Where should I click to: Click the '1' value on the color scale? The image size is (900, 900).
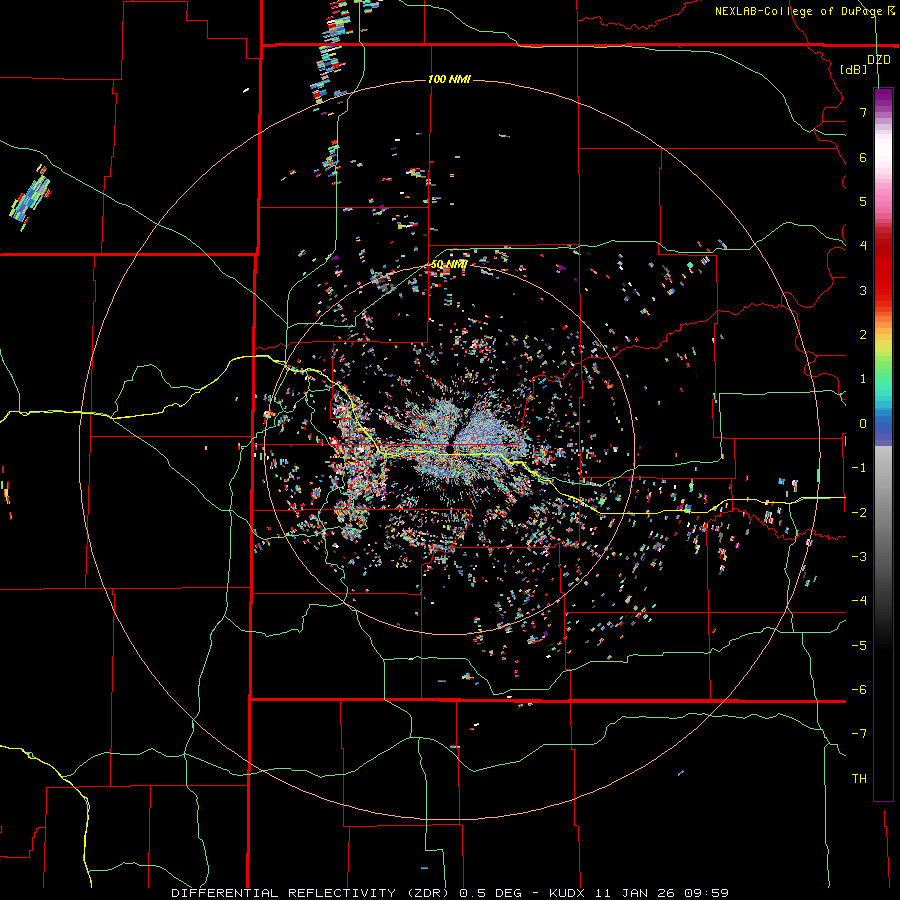[x=863, y=379]
